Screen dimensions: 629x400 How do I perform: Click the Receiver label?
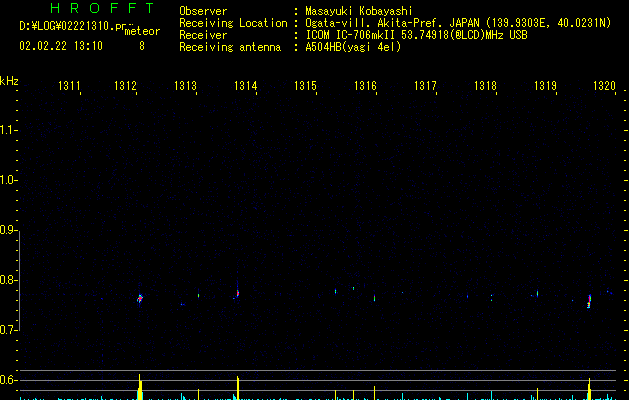203,35
